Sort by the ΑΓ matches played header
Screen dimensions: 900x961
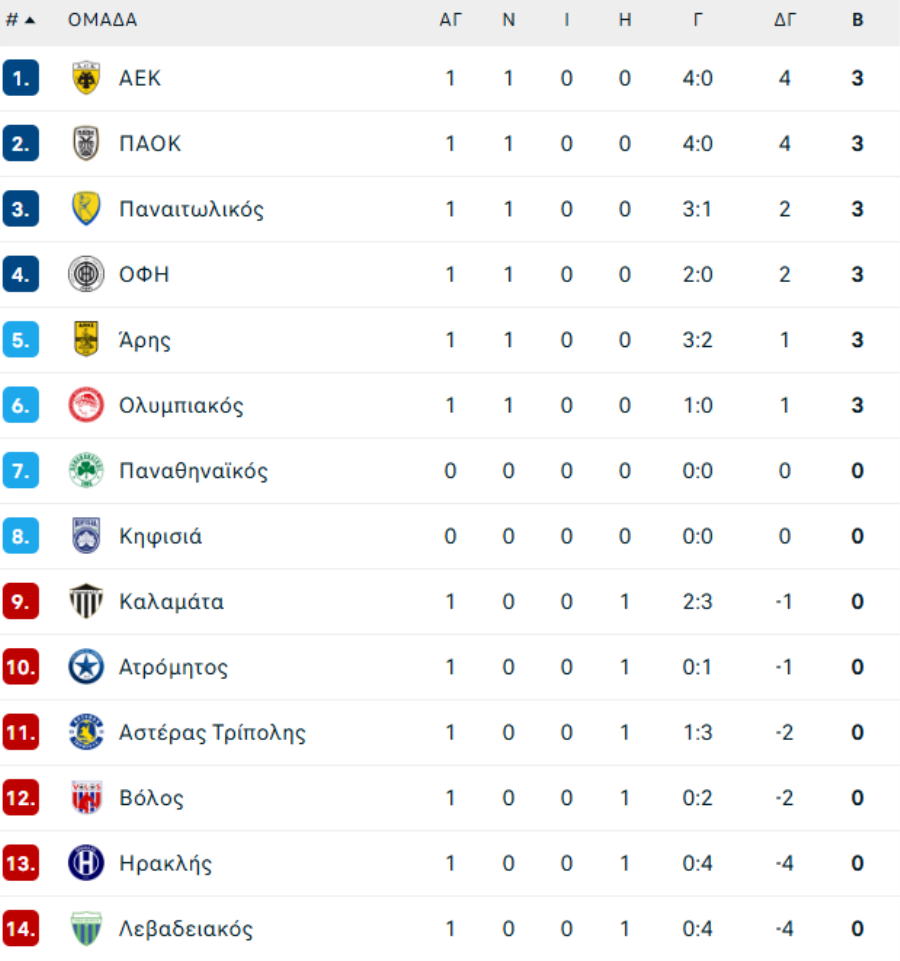pyautogui.click(x=450, y=20)
